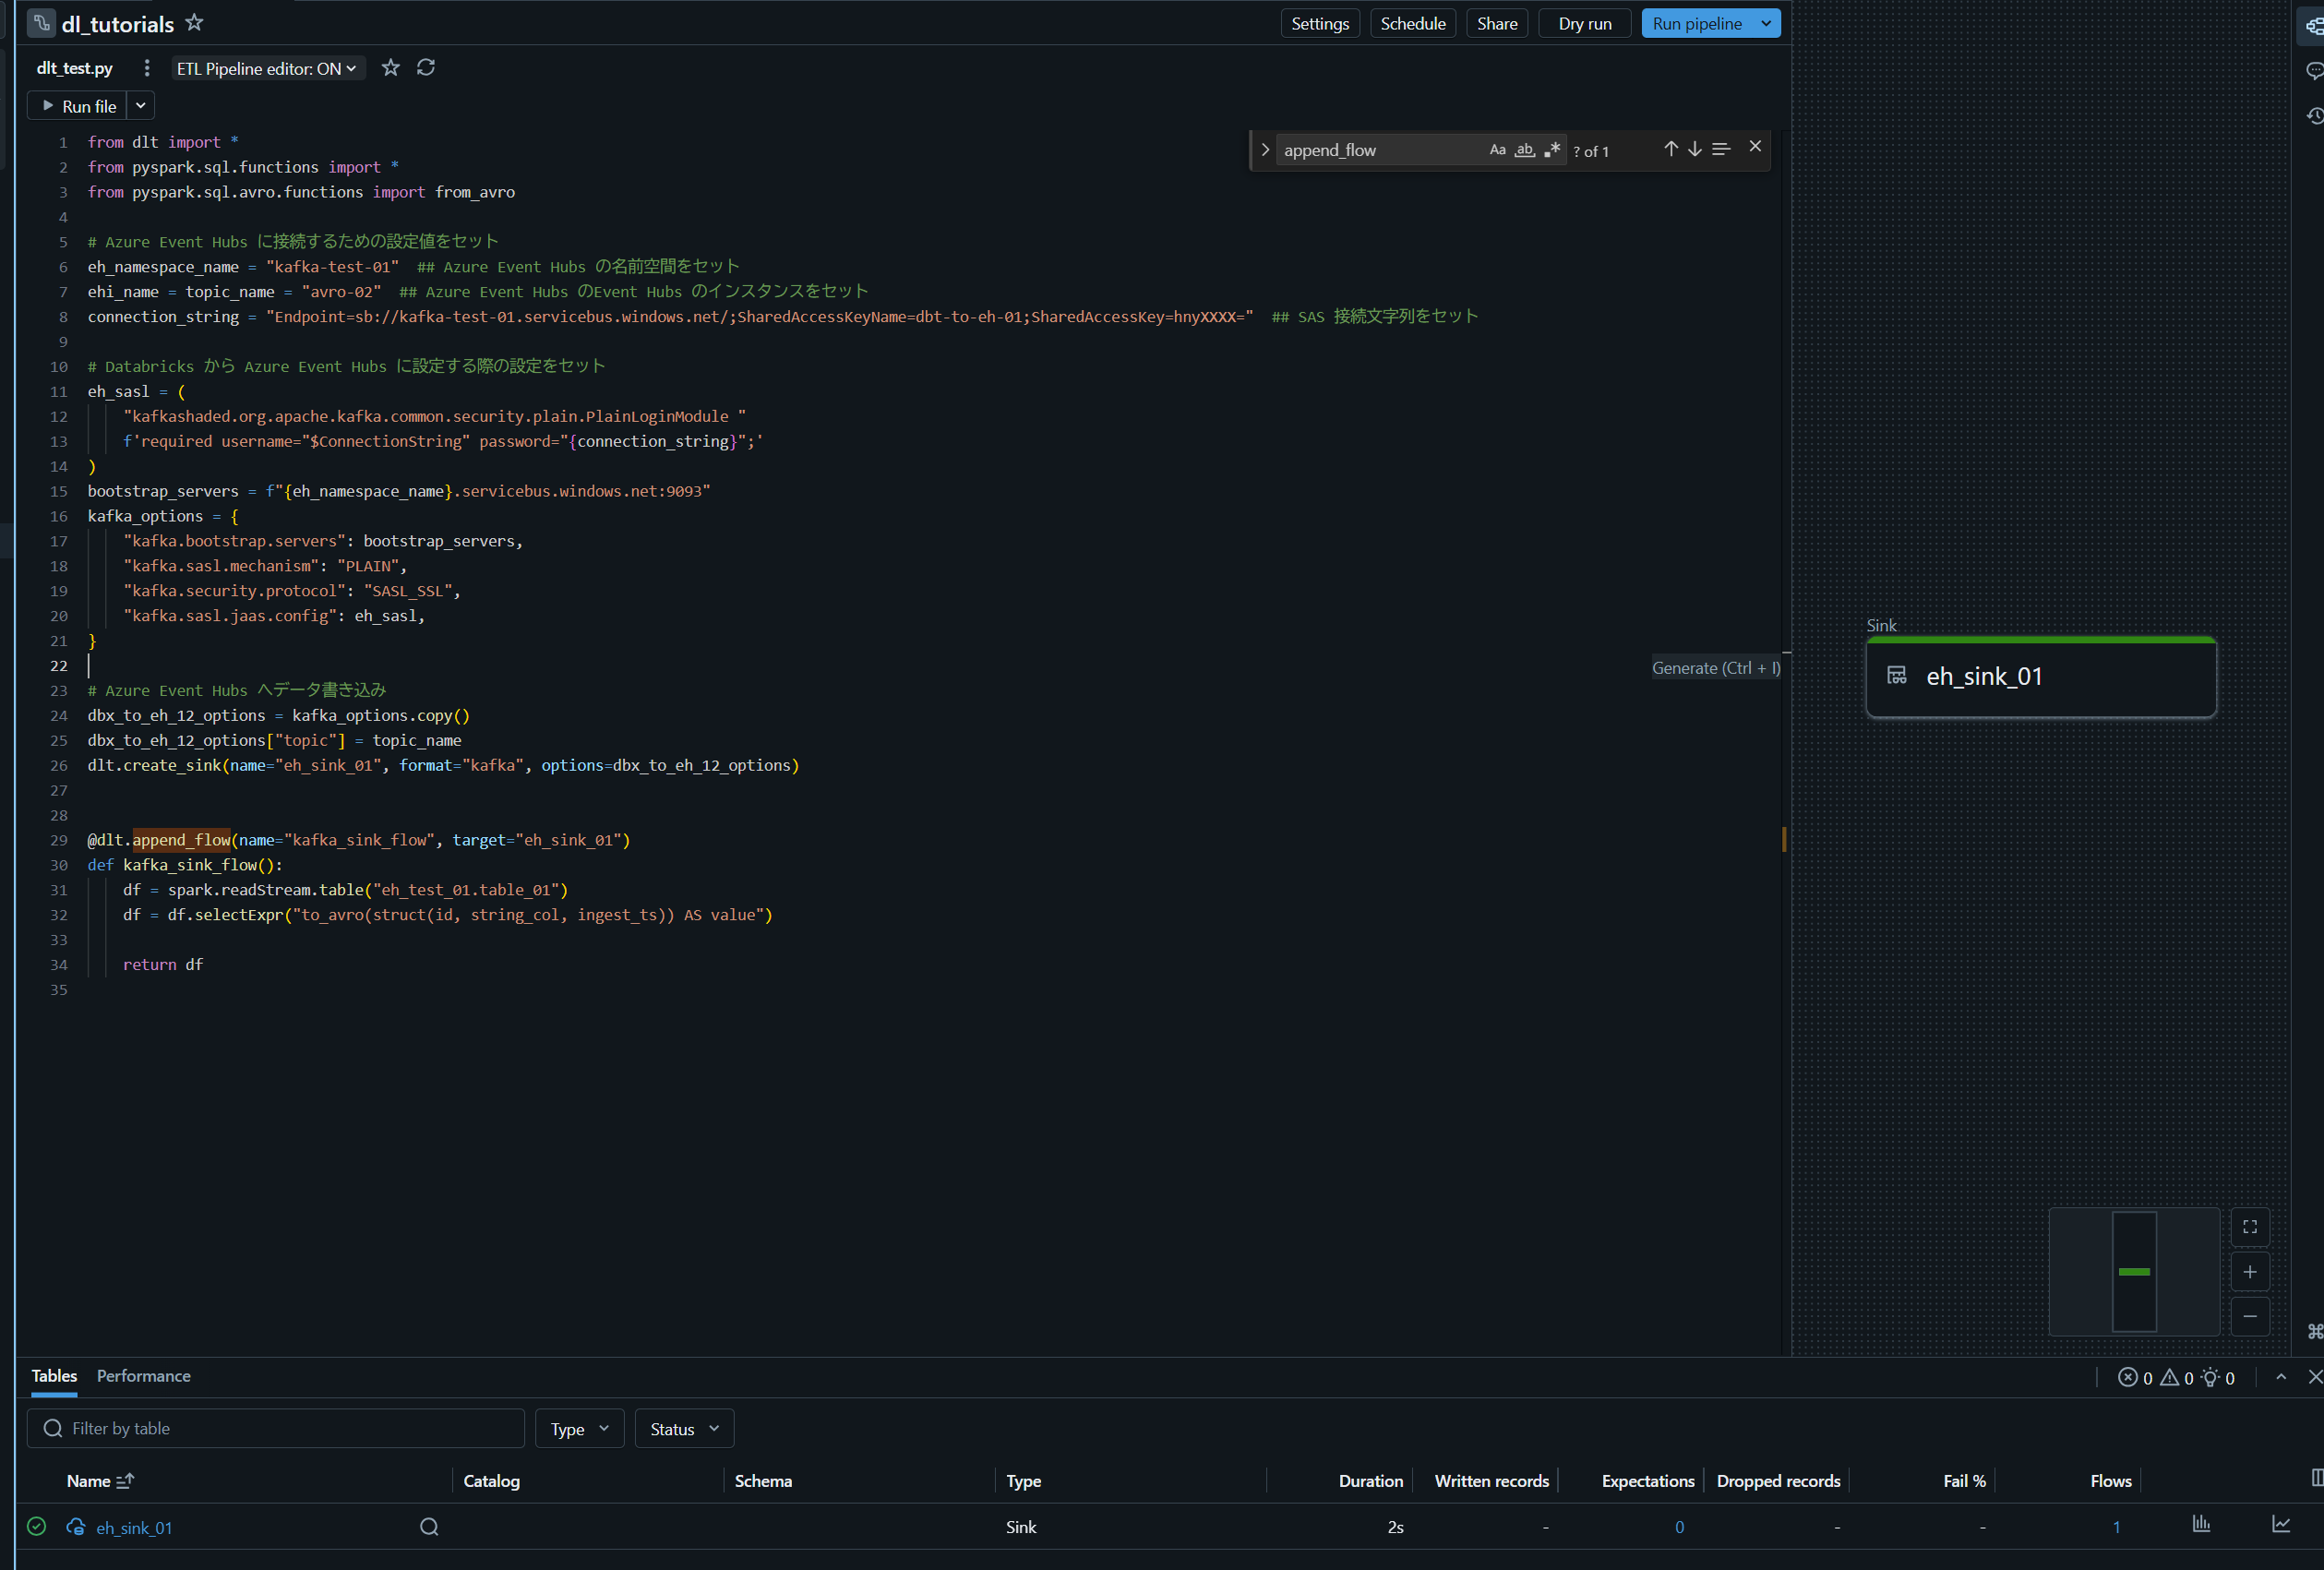The image size is (2324, 1570).
Task: Click the Dry run button
Action: coord(1584,23)
